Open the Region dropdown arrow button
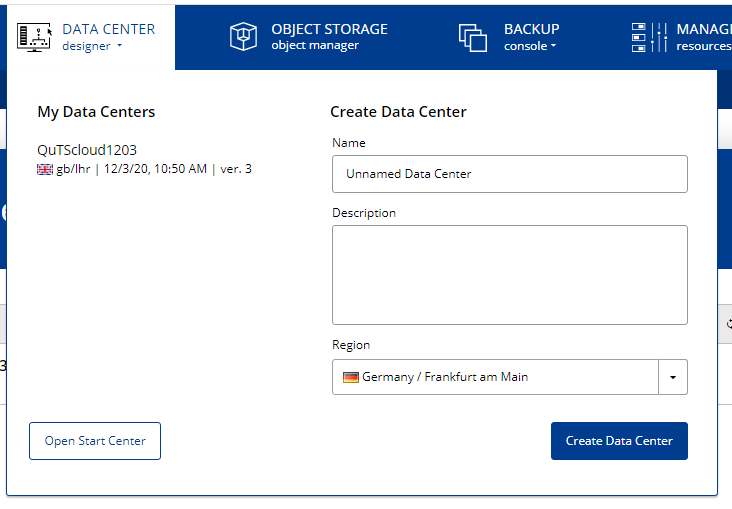The height and width of the screenshot is (509, 732). click(x=672, y=377)
